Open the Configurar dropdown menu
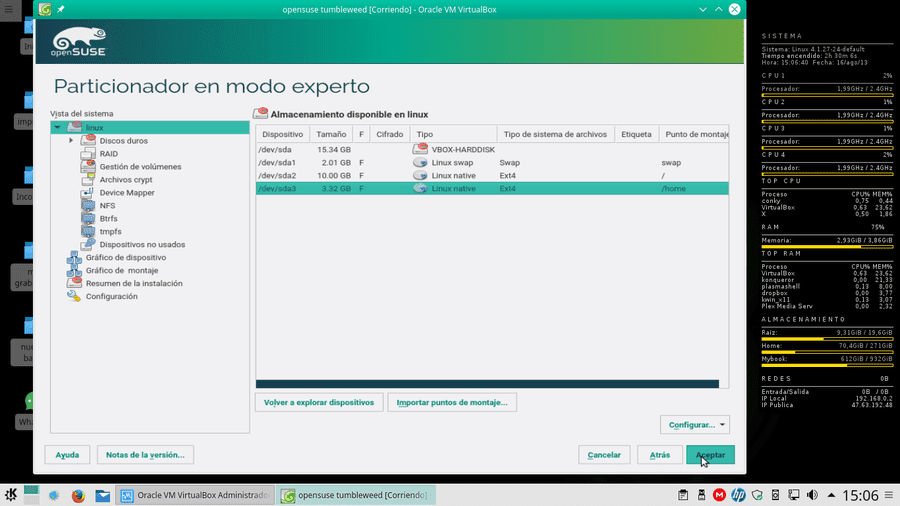 695,425
